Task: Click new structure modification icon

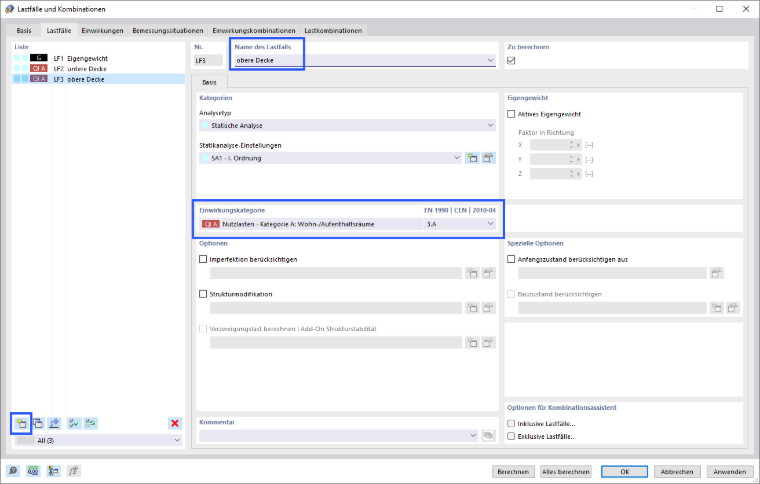Action: click(472, 308)
